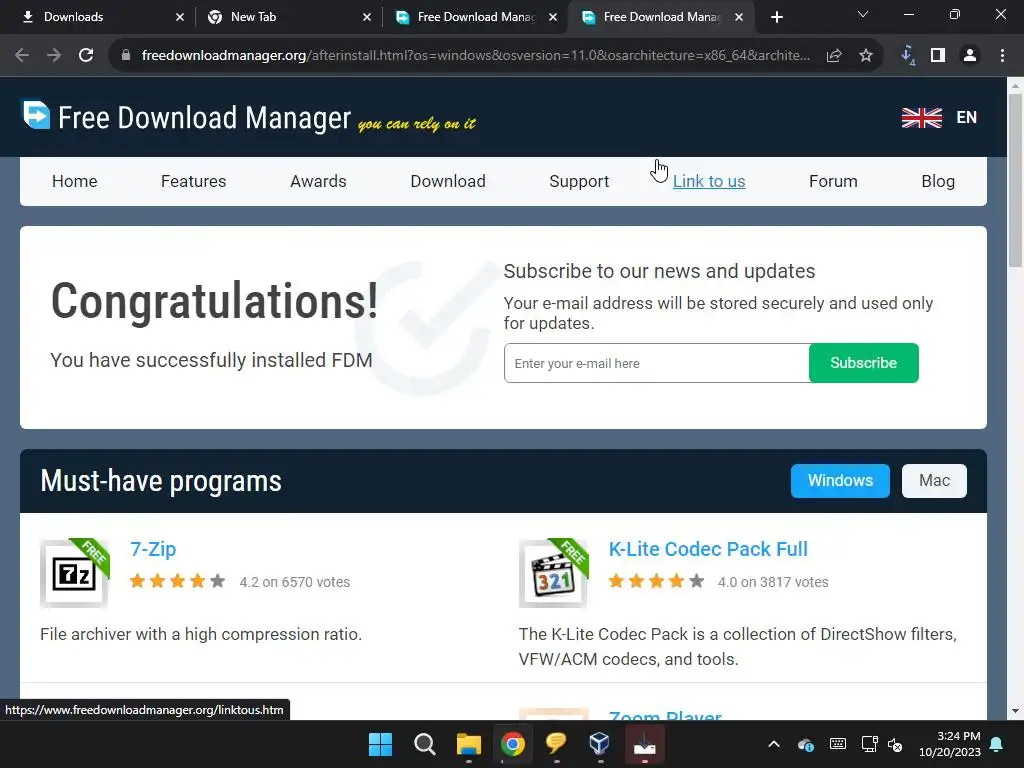Open the Download page

[448, 181]
